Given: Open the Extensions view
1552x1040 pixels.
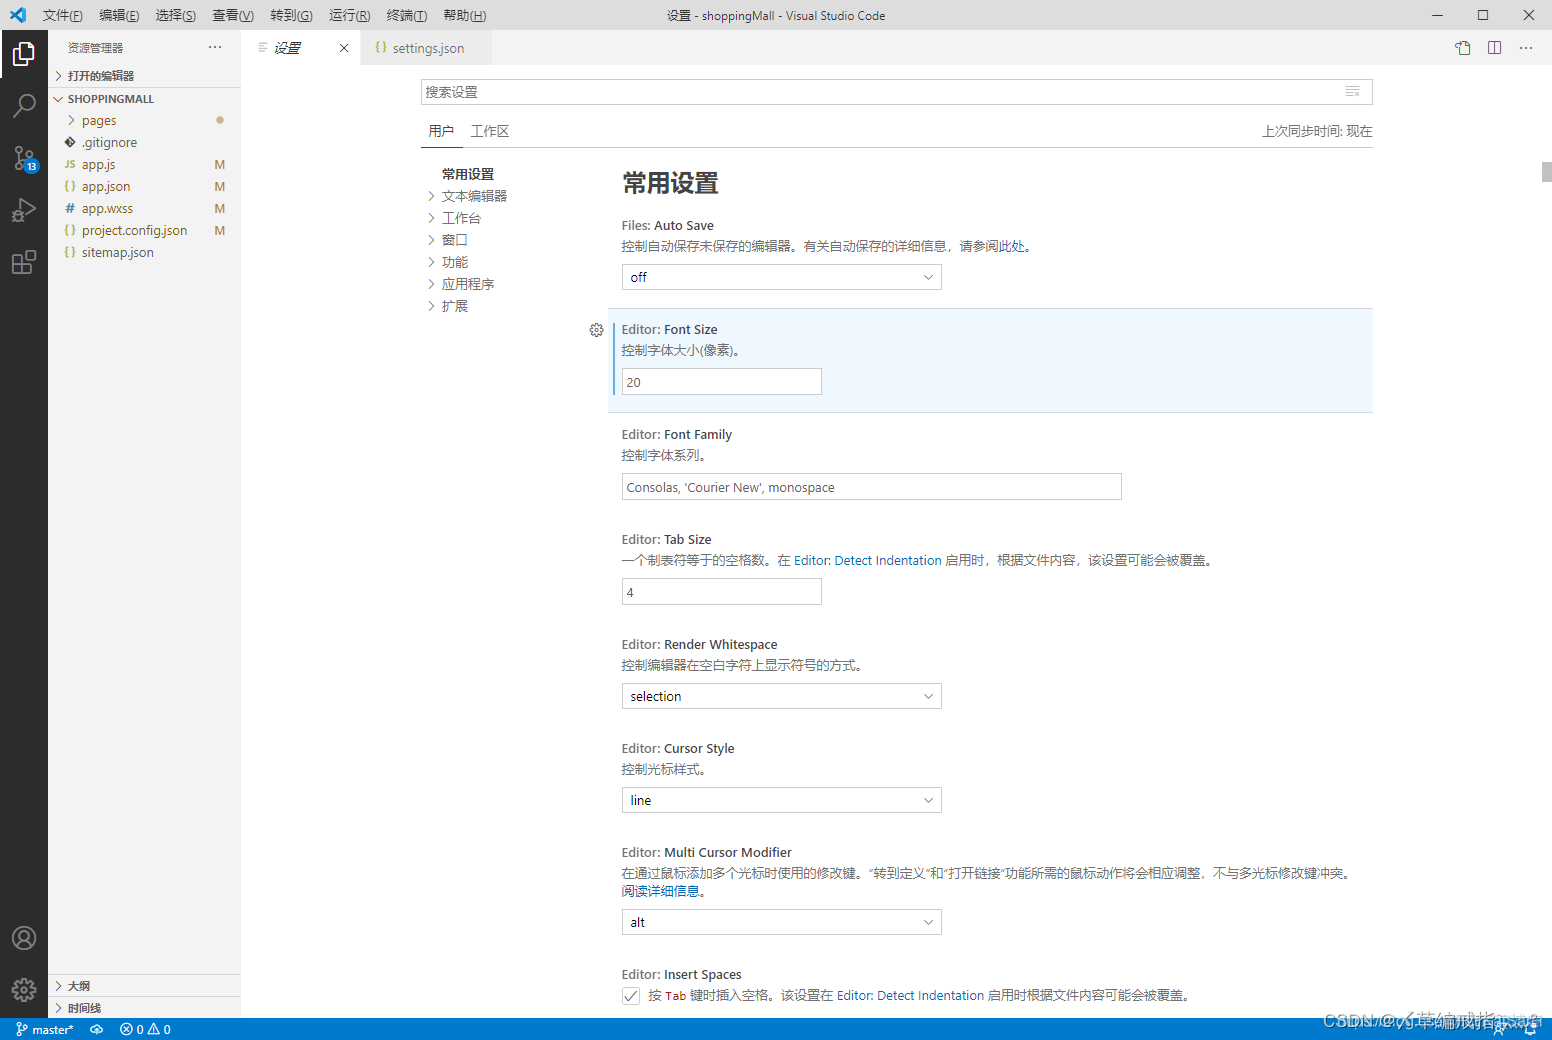Looking at the screenshot, I should (24, 262).
